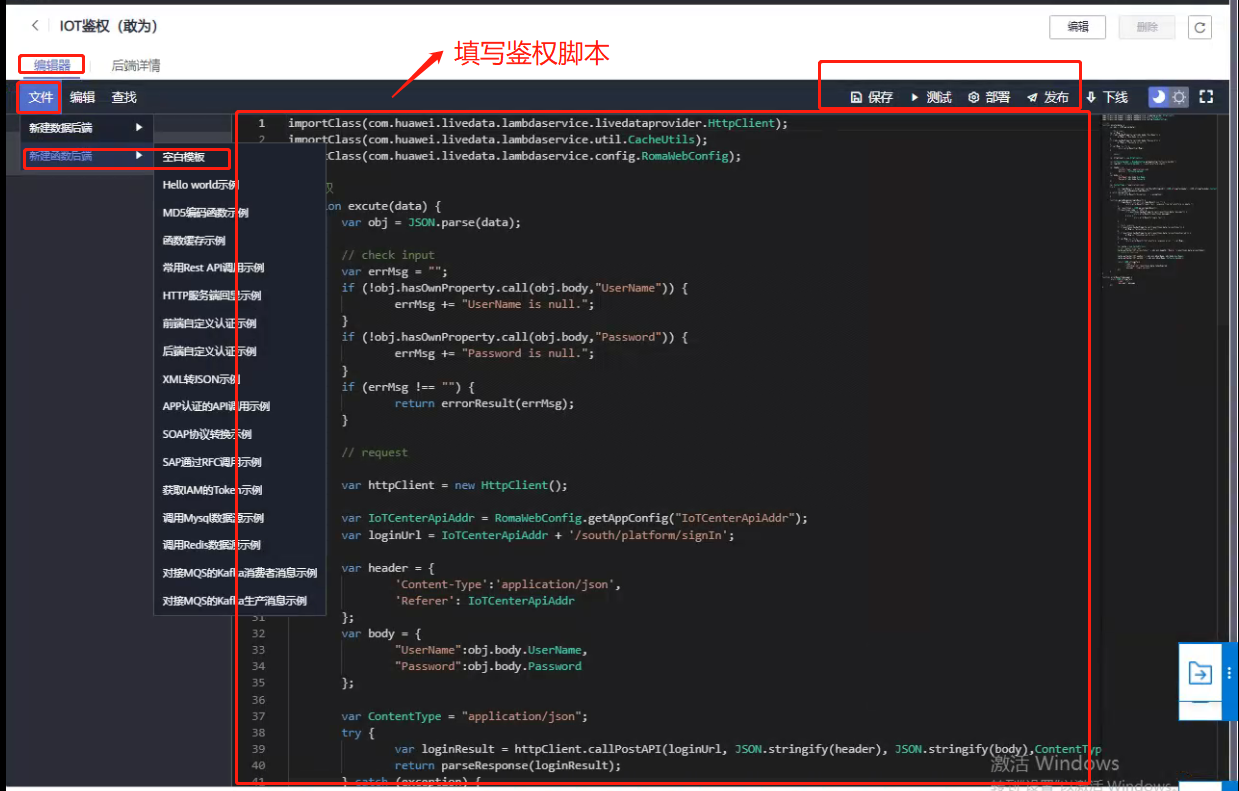Screen dimensions: 1239x791
Task: Choose 前端自定义认证示例 template
Action: (209, 324)
